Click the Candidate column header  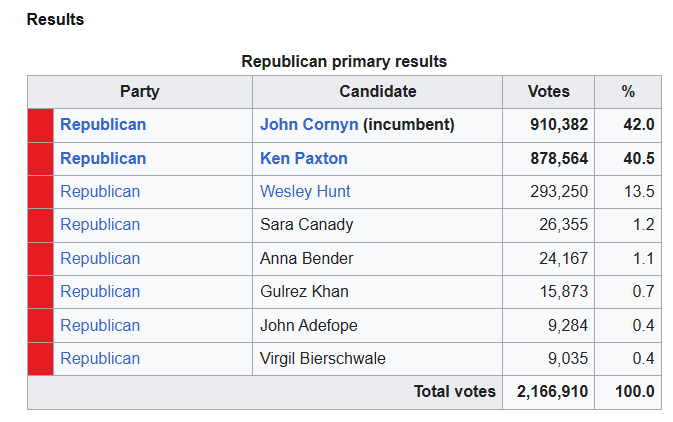(378, 91)
